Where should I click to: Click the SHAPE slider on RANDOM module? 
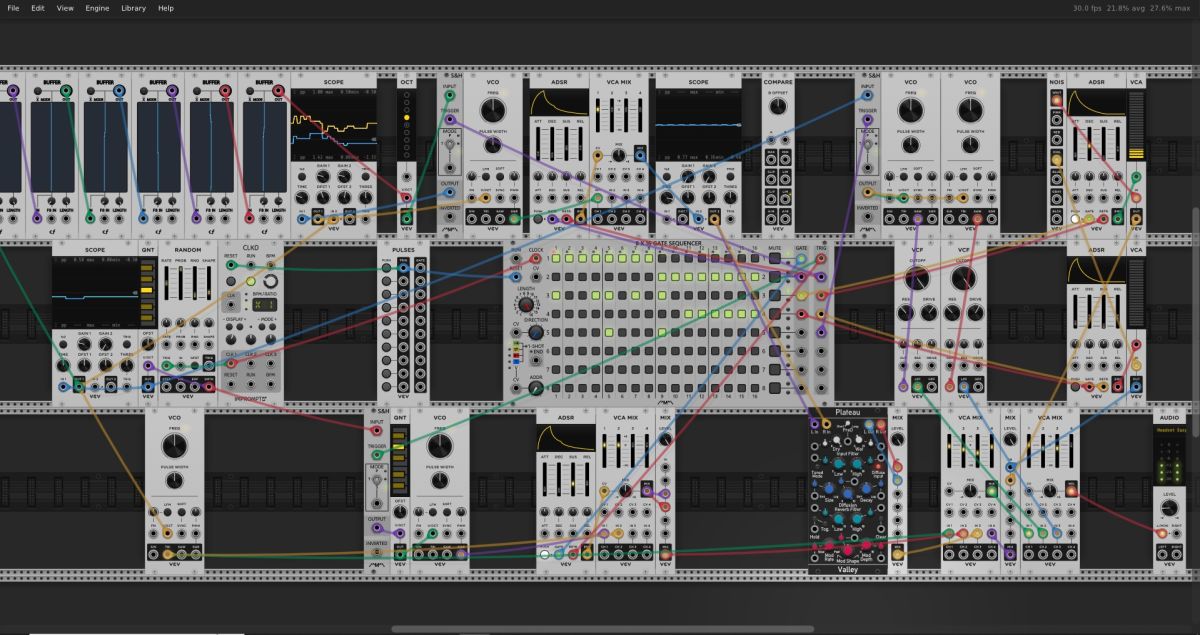pyautogui.click(x=209, y=283)
